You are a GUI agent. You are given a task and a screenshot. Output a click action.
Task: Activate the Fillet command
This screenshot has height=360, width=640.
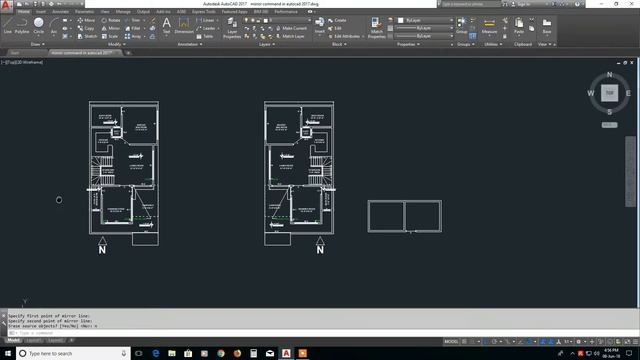click(x=133, y=28)
